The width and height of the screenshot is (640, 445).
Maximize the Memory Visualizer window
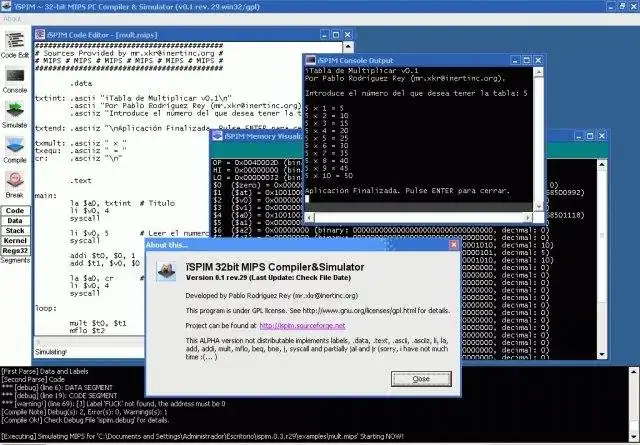click(590, 136)
